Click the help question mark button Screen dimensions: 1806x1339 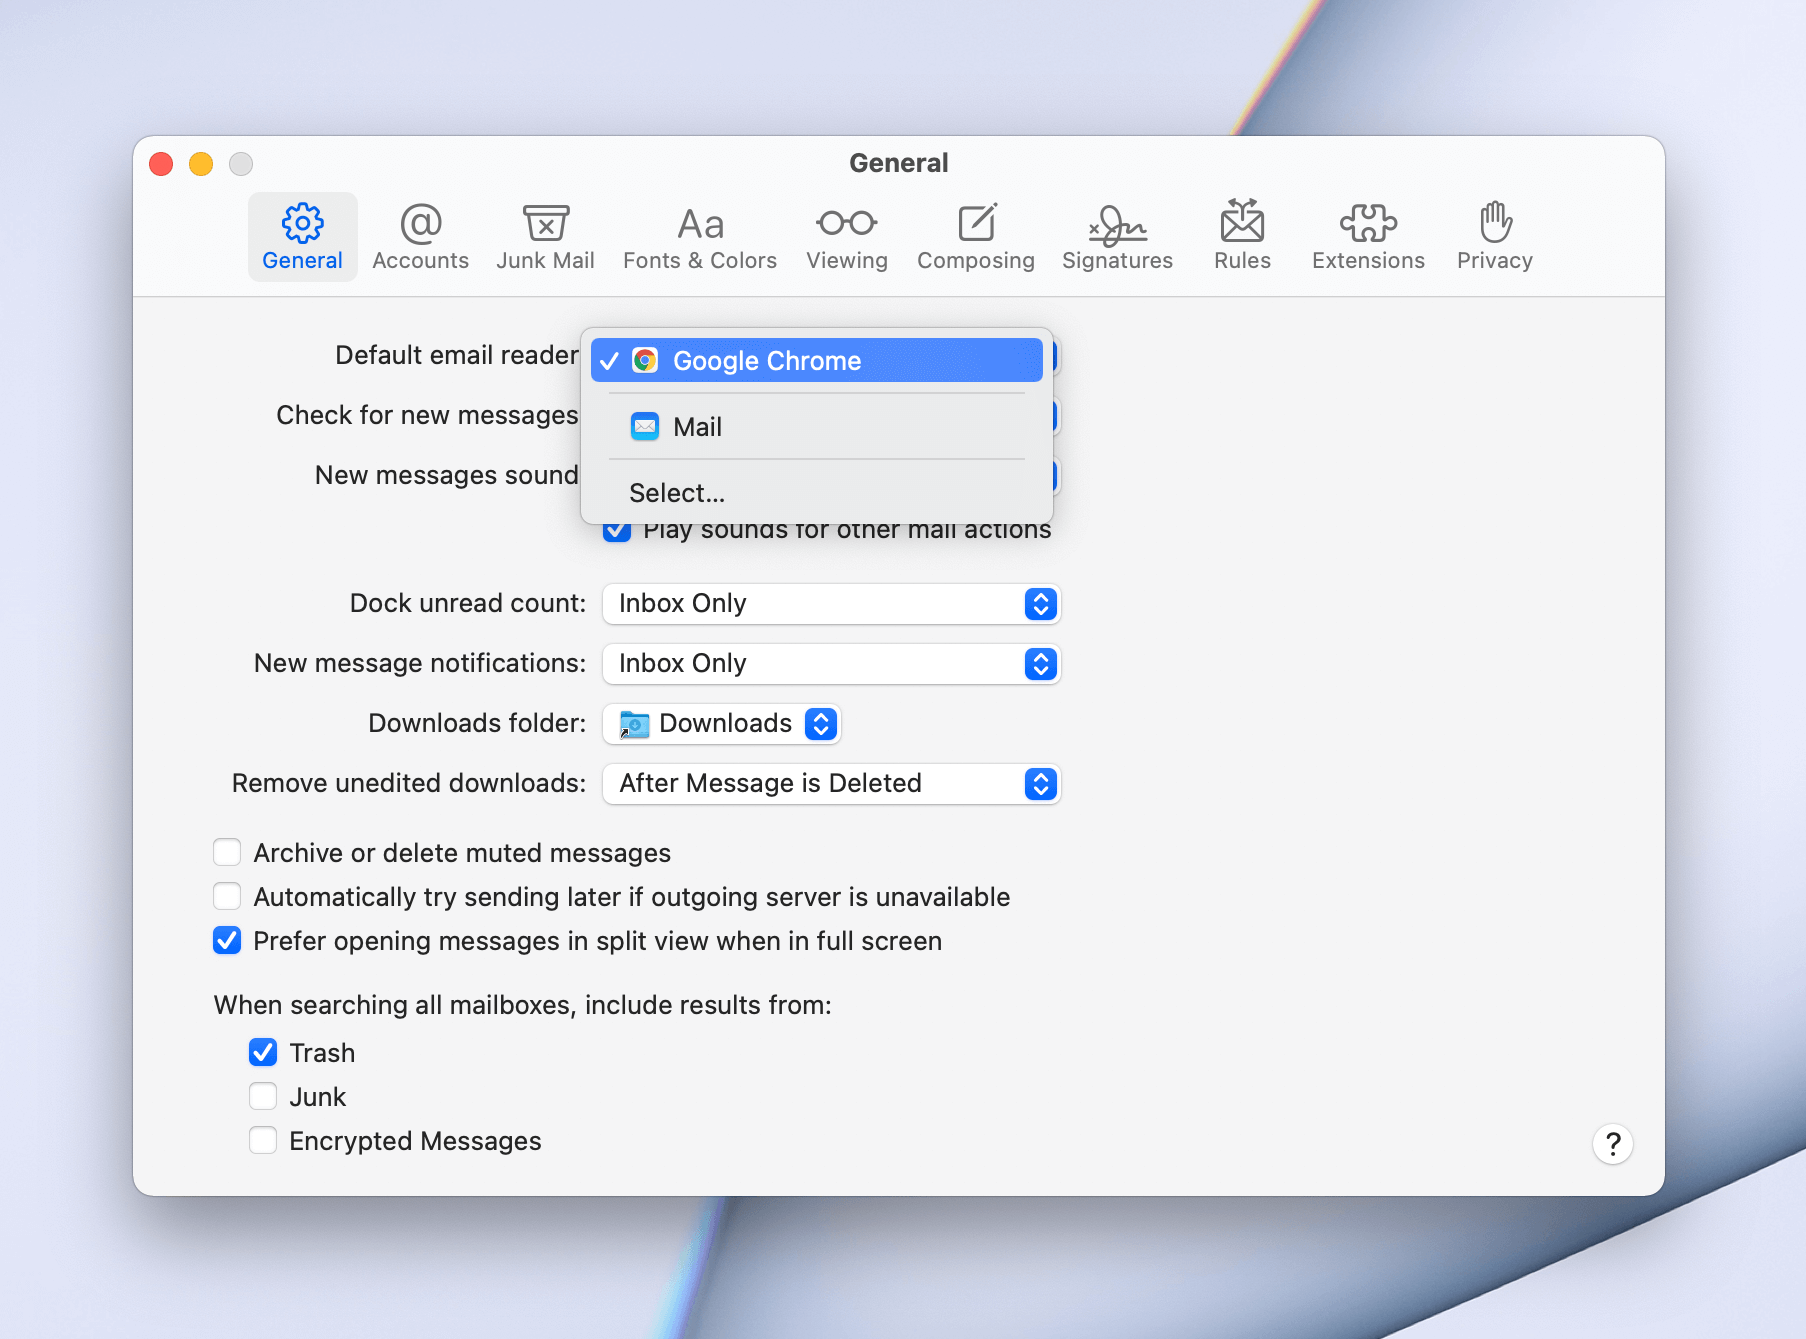(x=1613, y=1144)
